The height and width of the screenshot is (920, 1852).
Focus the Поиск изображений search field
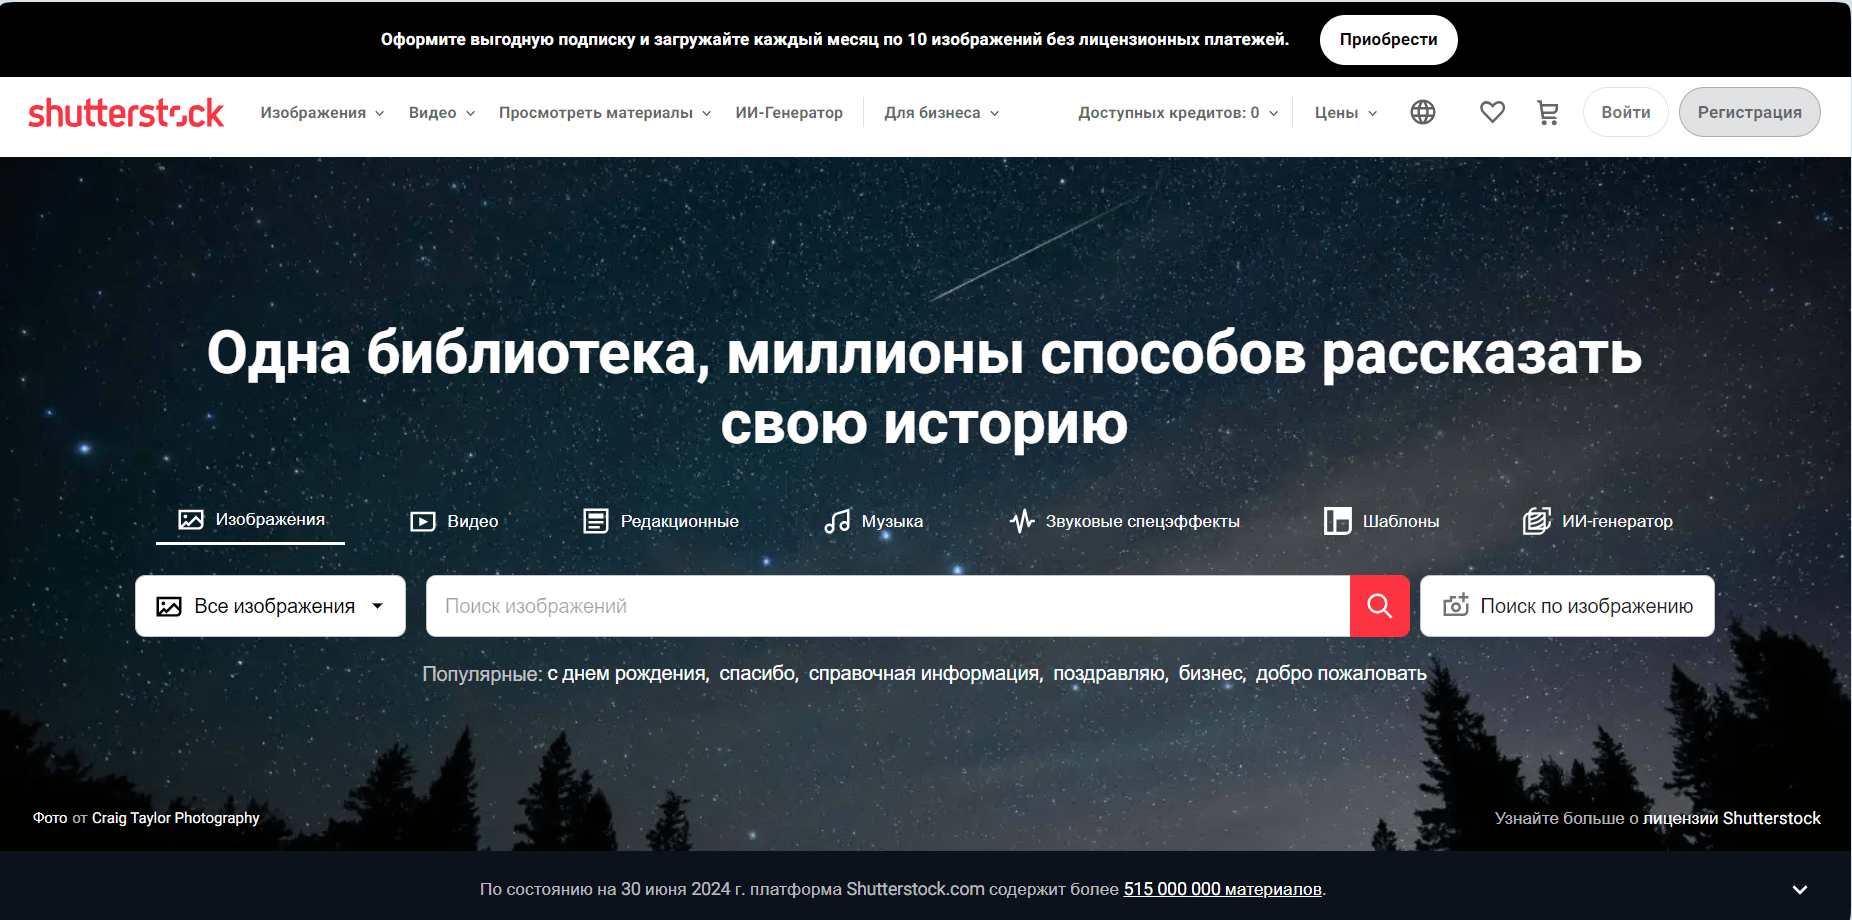point(888,606)
